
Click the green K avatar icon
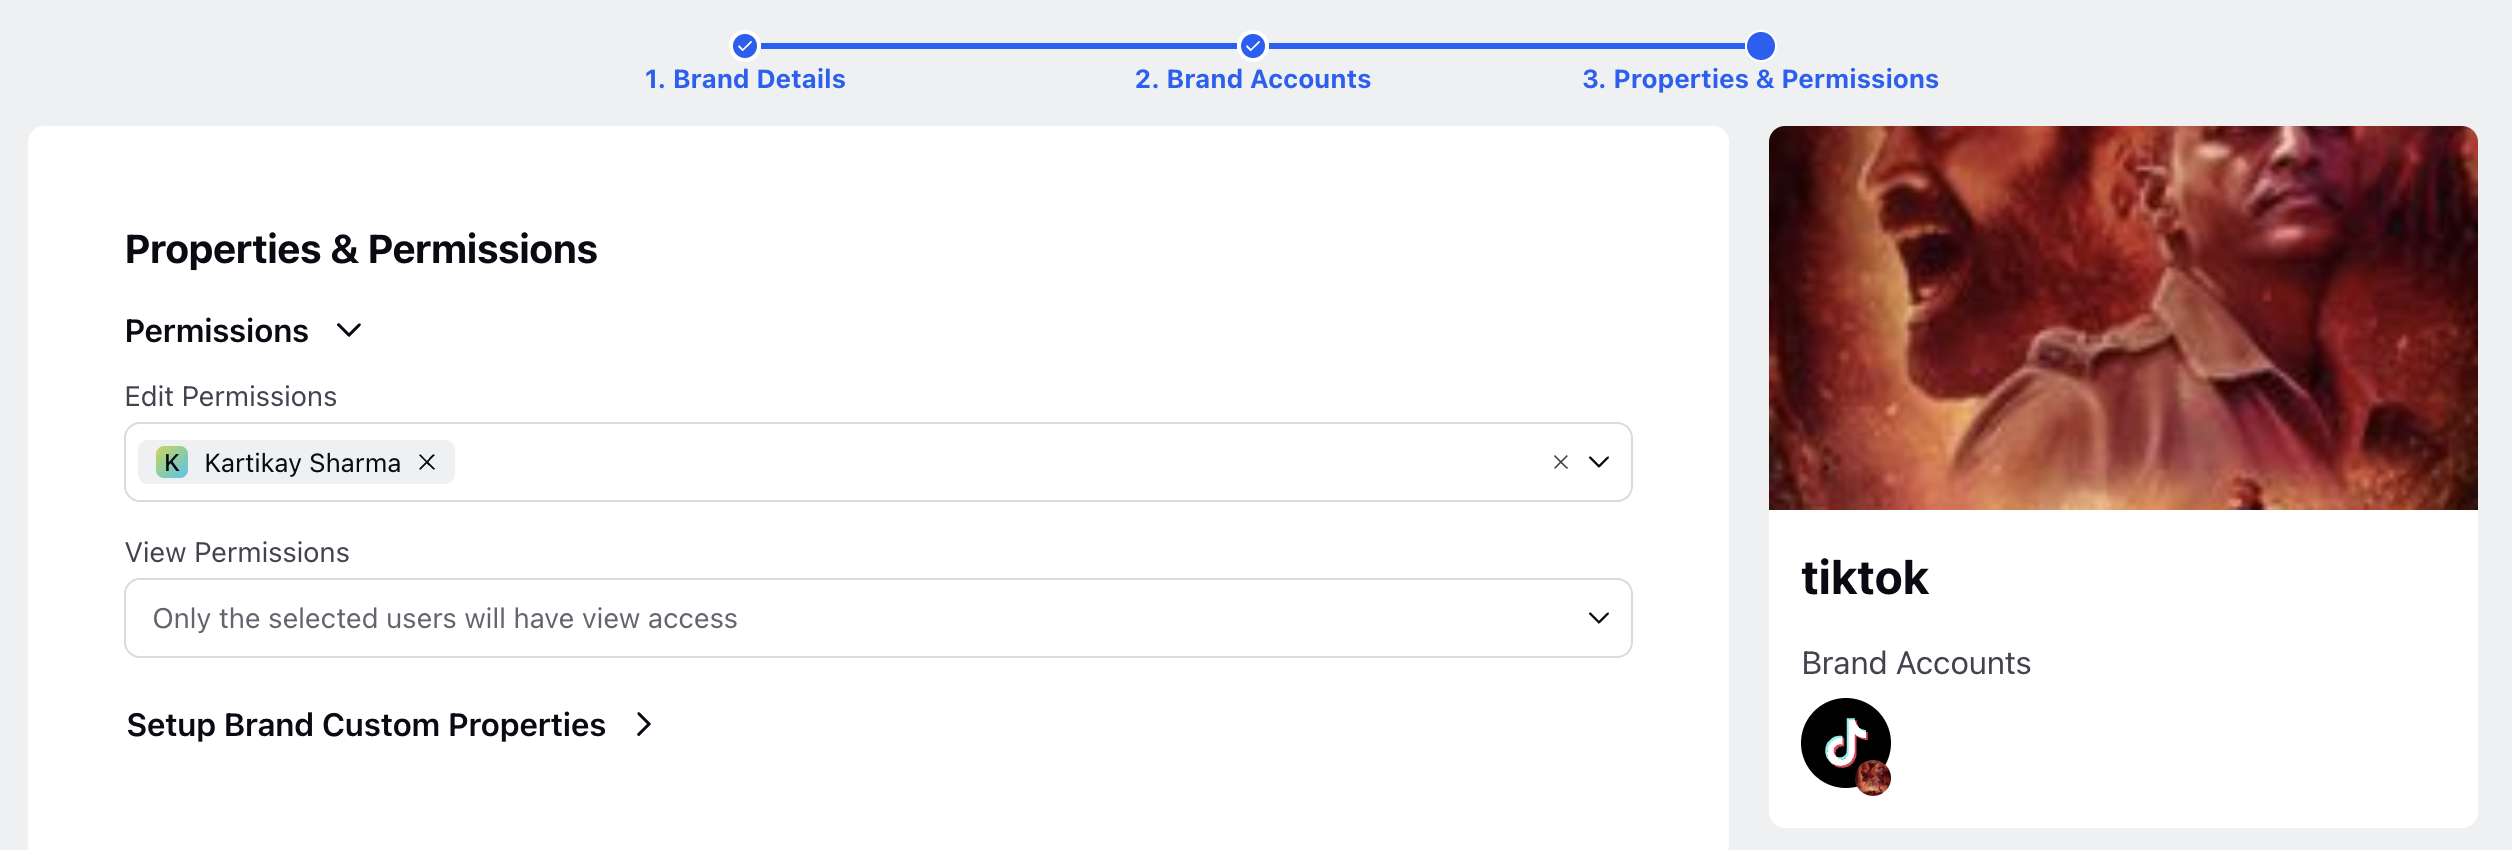click(x=172, y=462)
